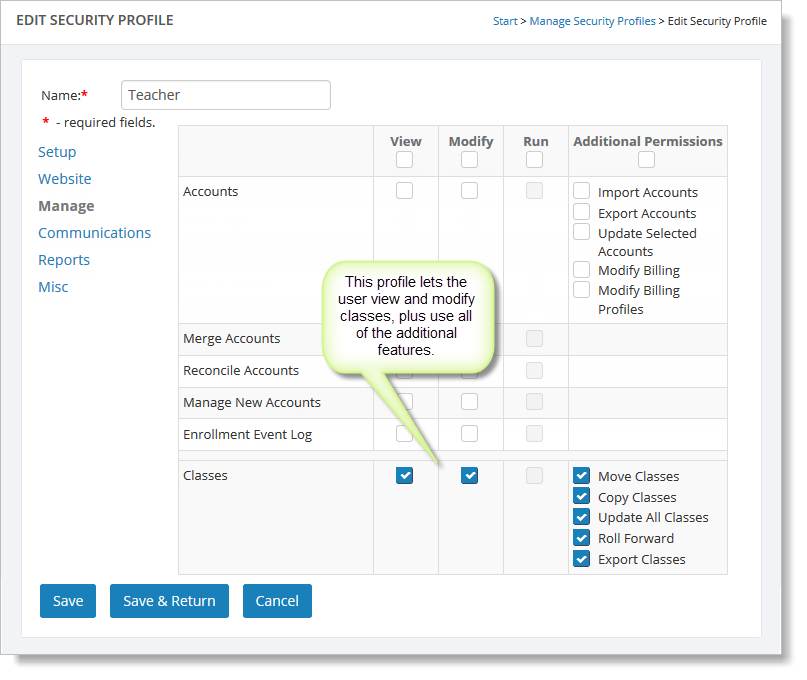
Task: Select all using View column header checkbox
Action: pyautogui.click(x=405, y=160)
